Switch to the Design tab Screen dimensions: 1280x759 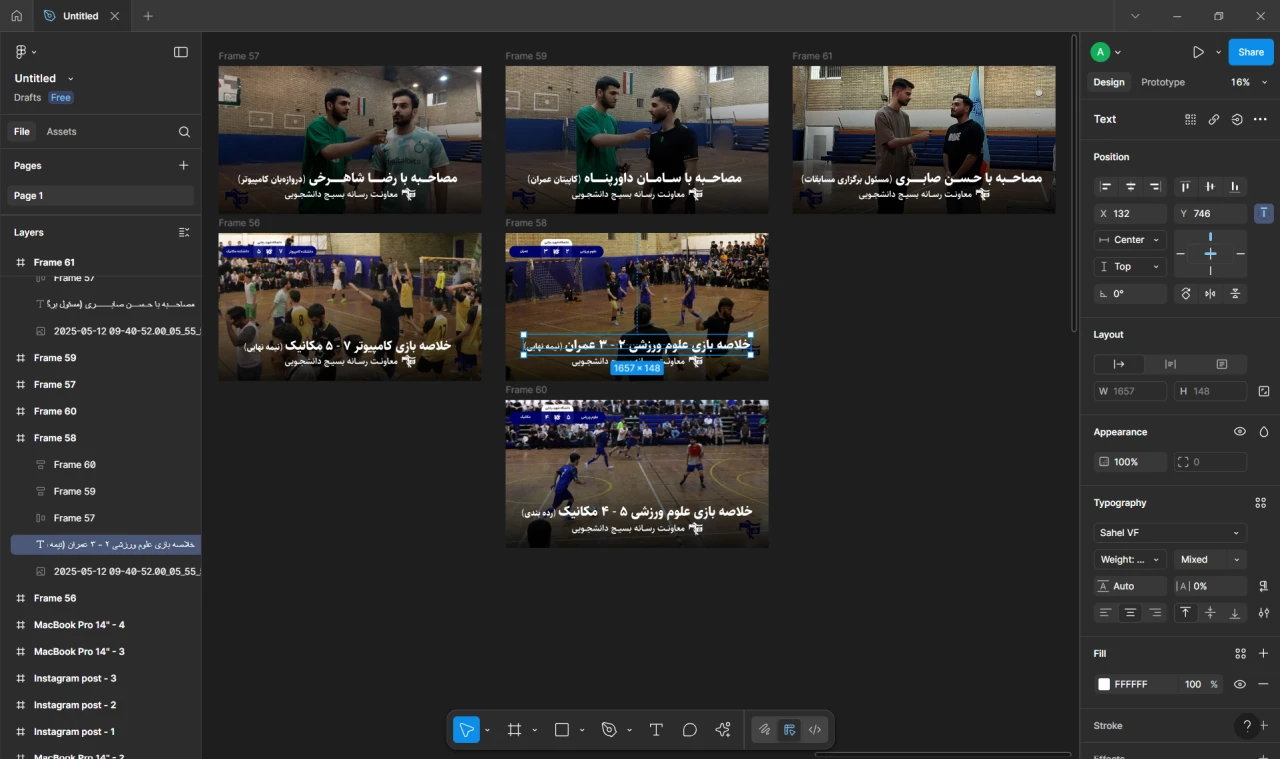(x=1109, y=82)
